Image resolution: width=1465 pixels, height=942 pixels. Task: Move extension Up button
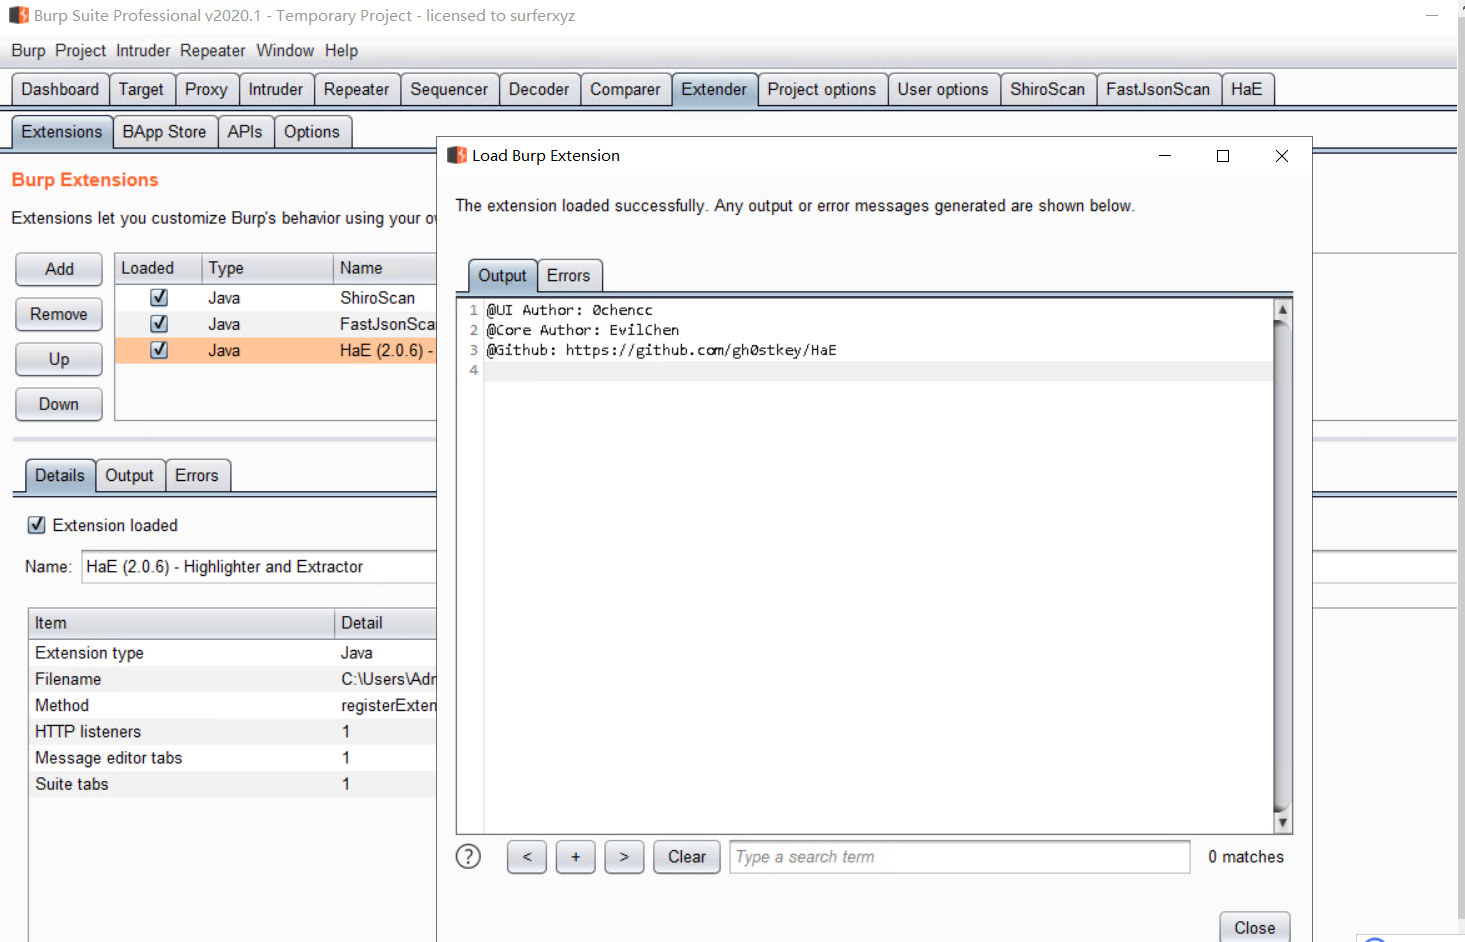(59, 359)
